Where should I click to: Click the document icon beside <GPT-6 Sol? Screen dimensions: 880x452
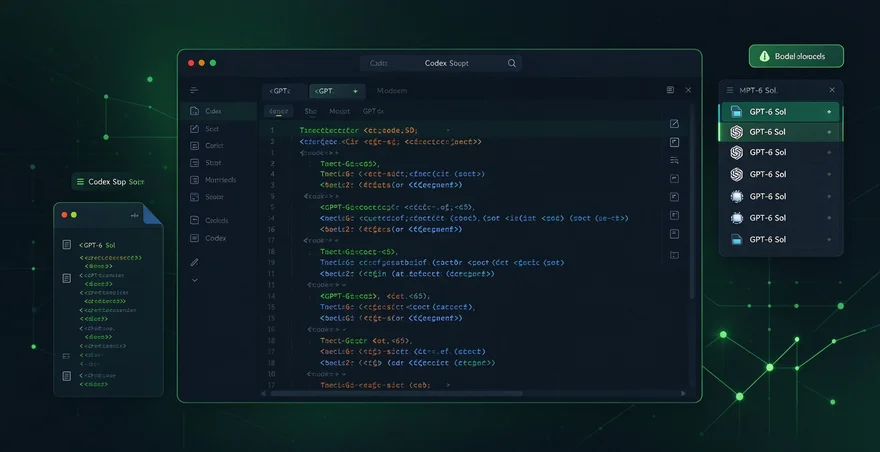click(67, 245)
